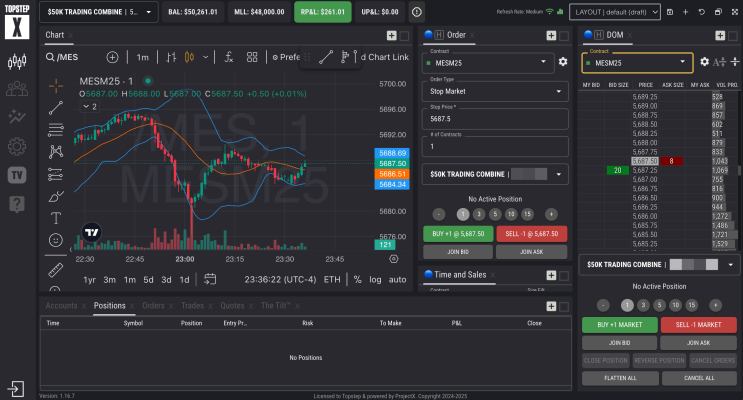This screenshot has height=400, width=743.
Task: Open the fx indicators icon
Action: 229,57
